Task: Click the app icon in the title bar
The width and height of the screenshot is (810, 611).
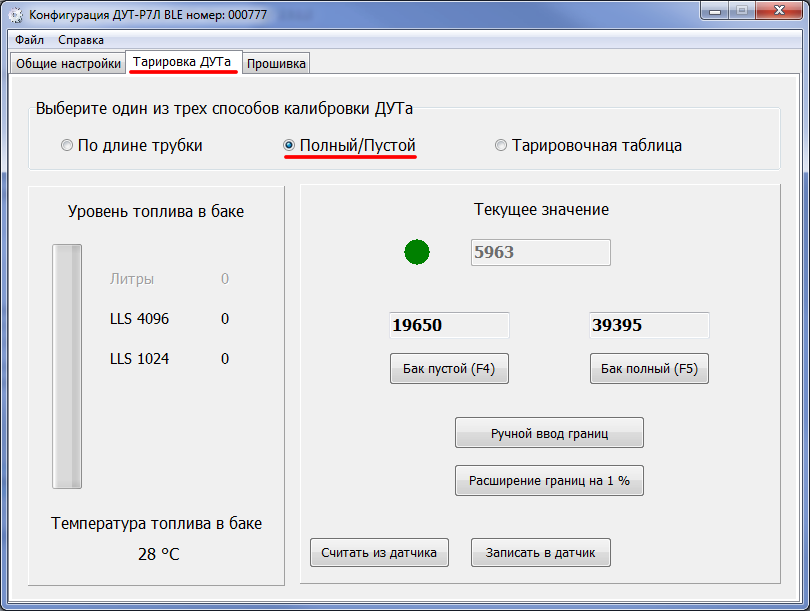Action: (16, 14)
